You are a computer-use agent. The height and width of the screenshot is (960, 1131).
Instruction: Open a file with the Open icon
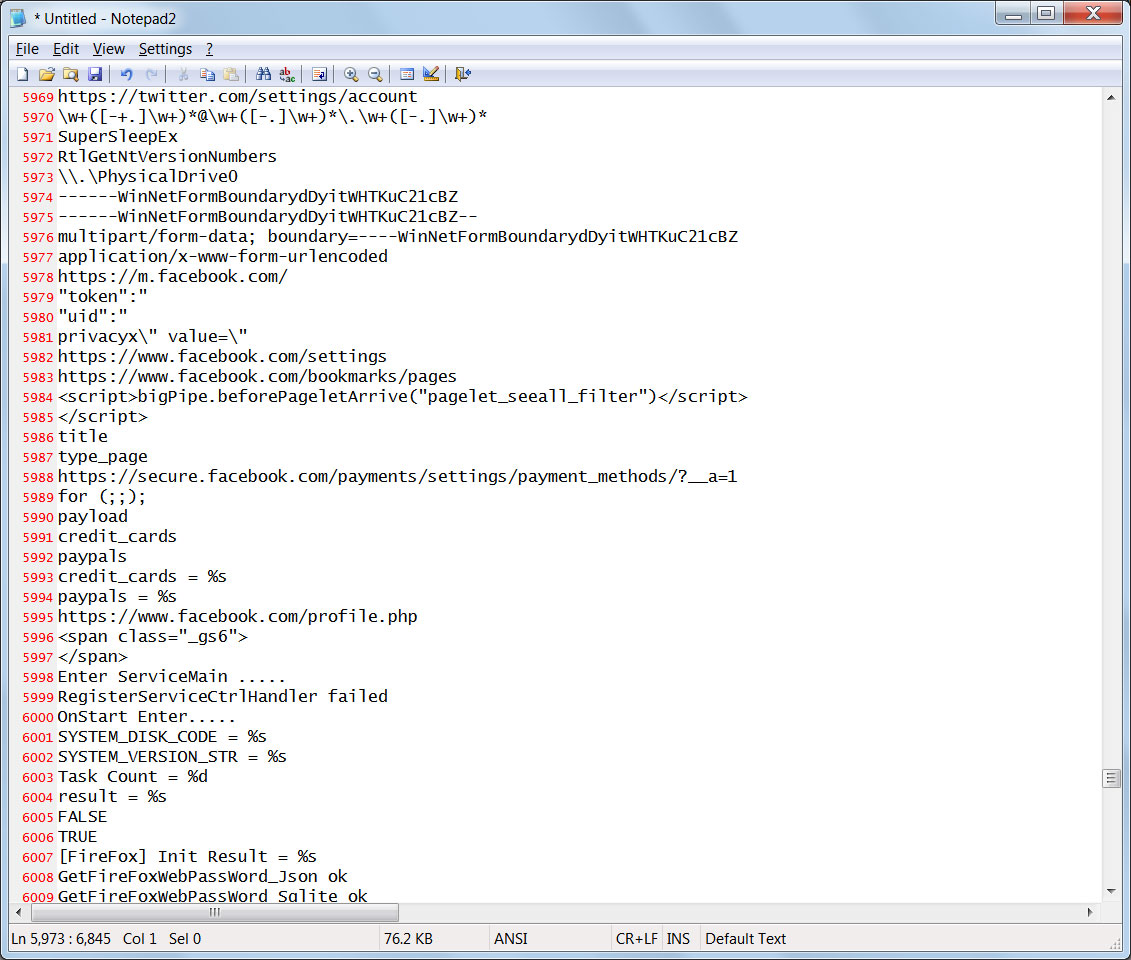click(x=46, y=74)
